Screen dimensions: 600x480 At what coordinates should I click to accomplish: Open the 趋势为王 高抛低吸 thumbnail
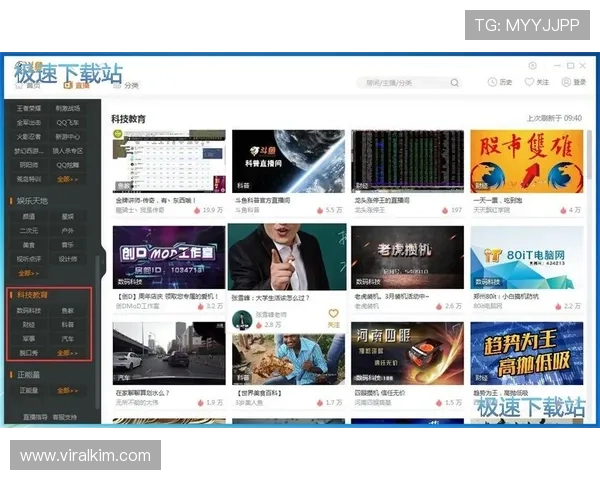tap(527, 353)
